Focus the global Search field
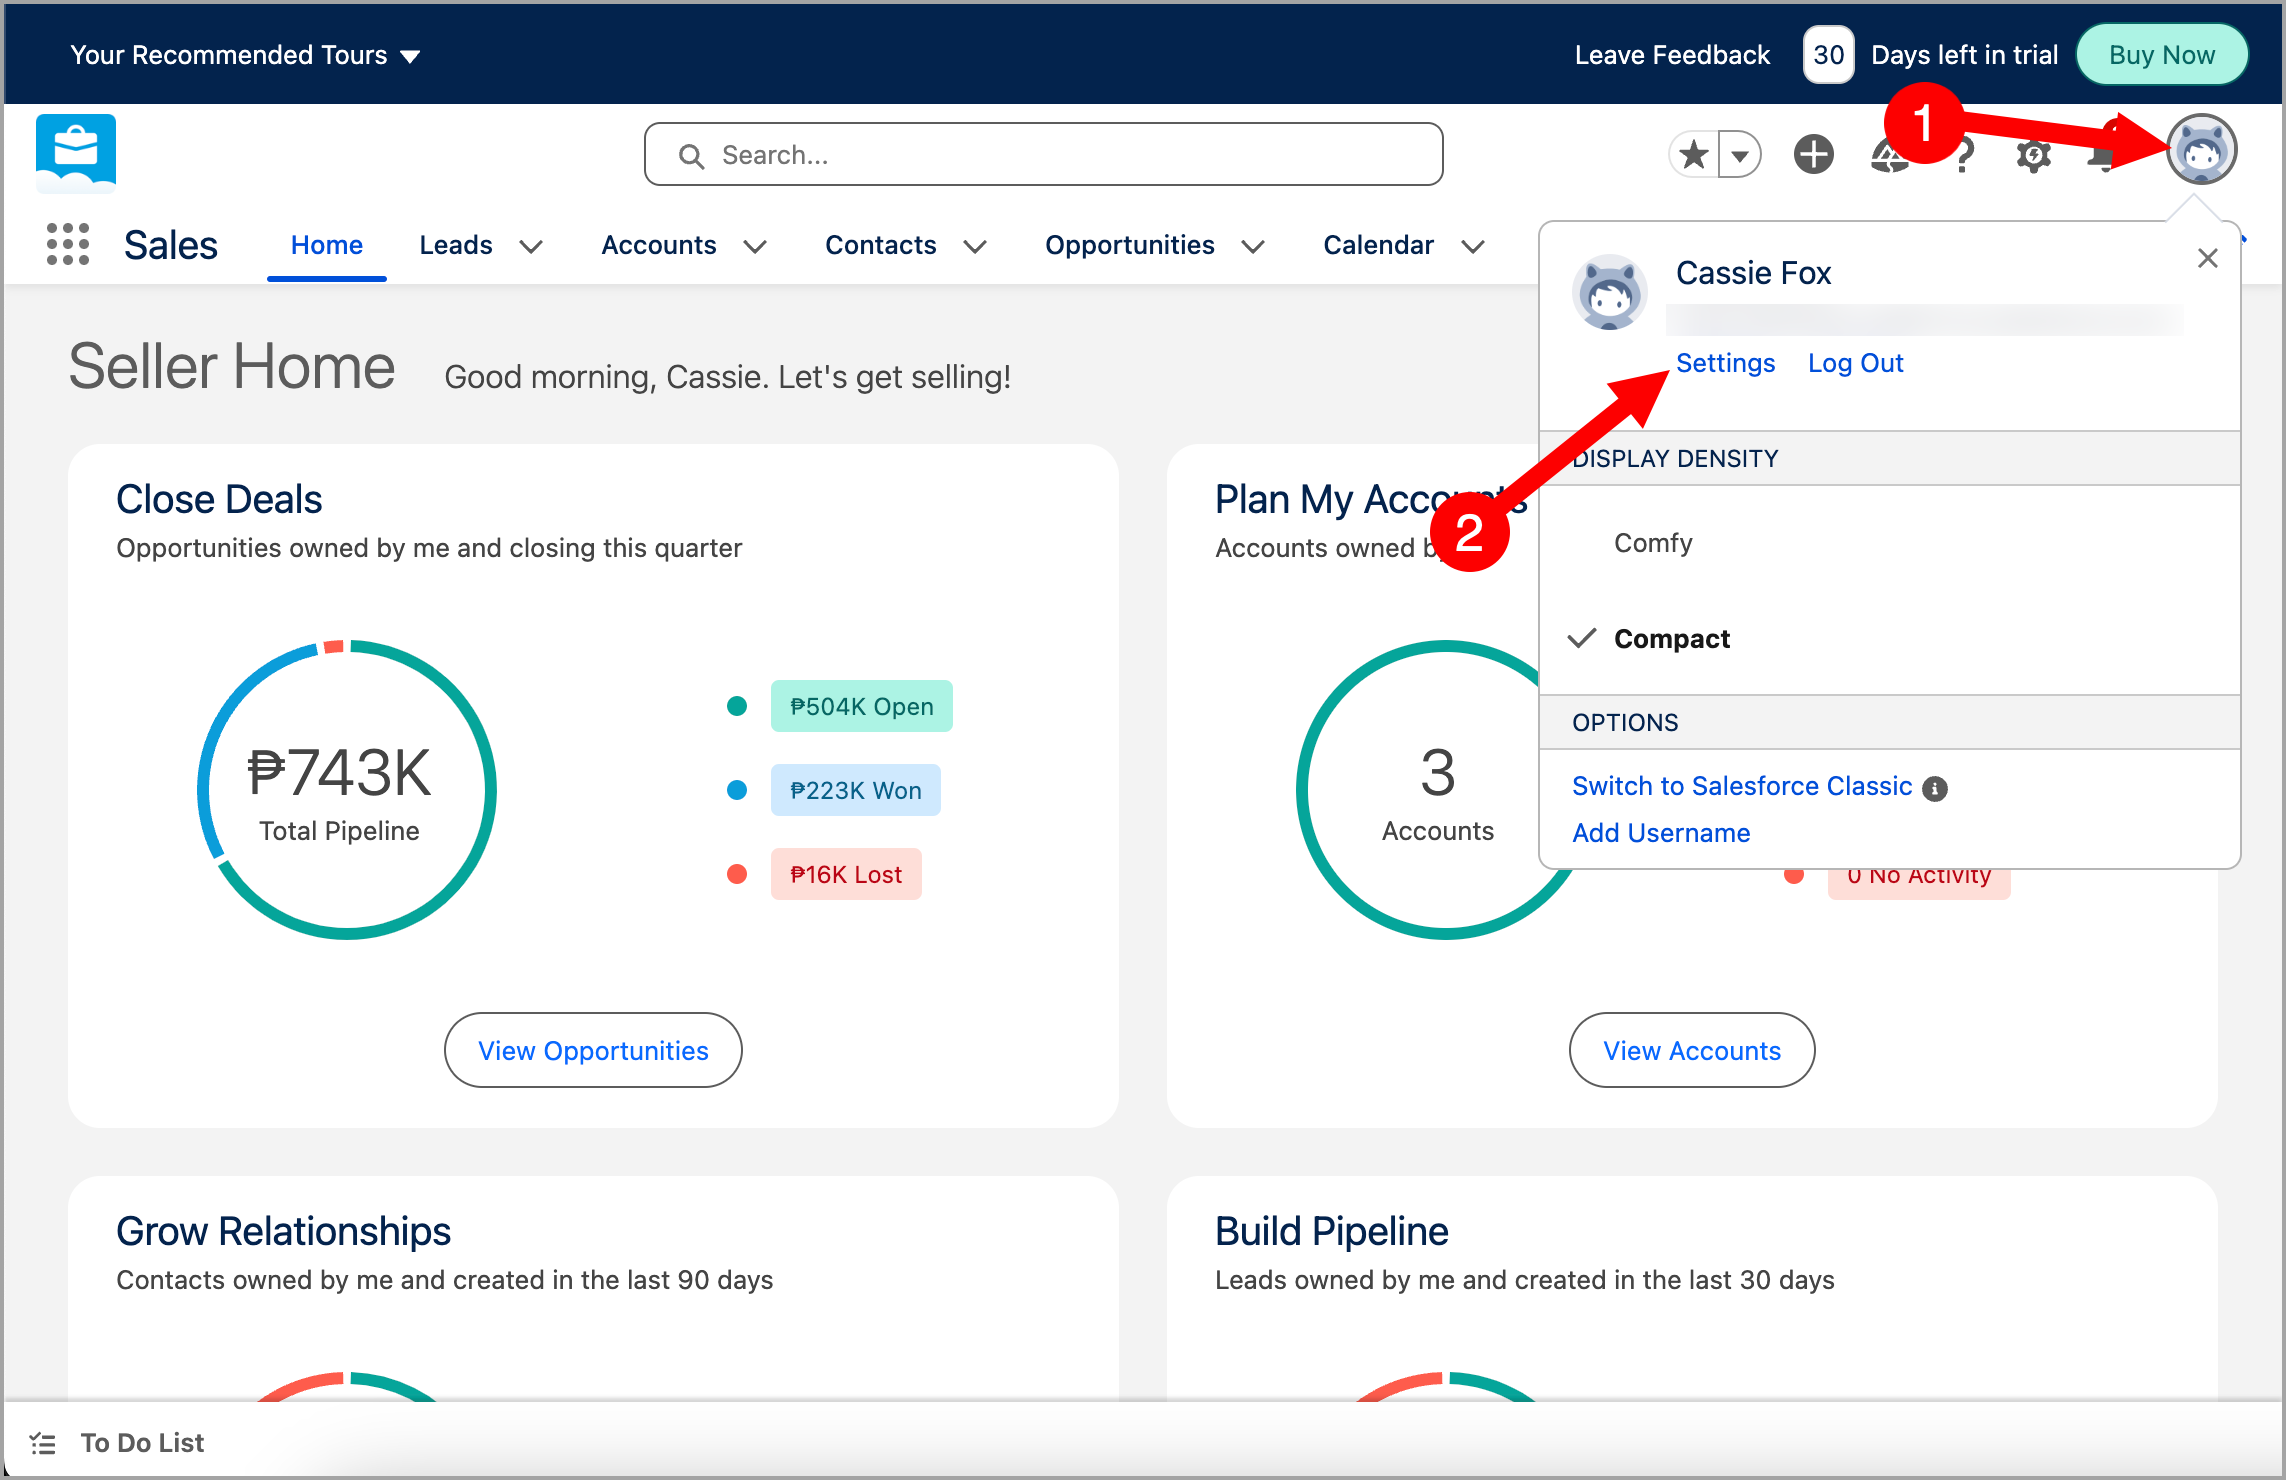The width and height of the screenshot is (2286, 1480). (1043, 155)
